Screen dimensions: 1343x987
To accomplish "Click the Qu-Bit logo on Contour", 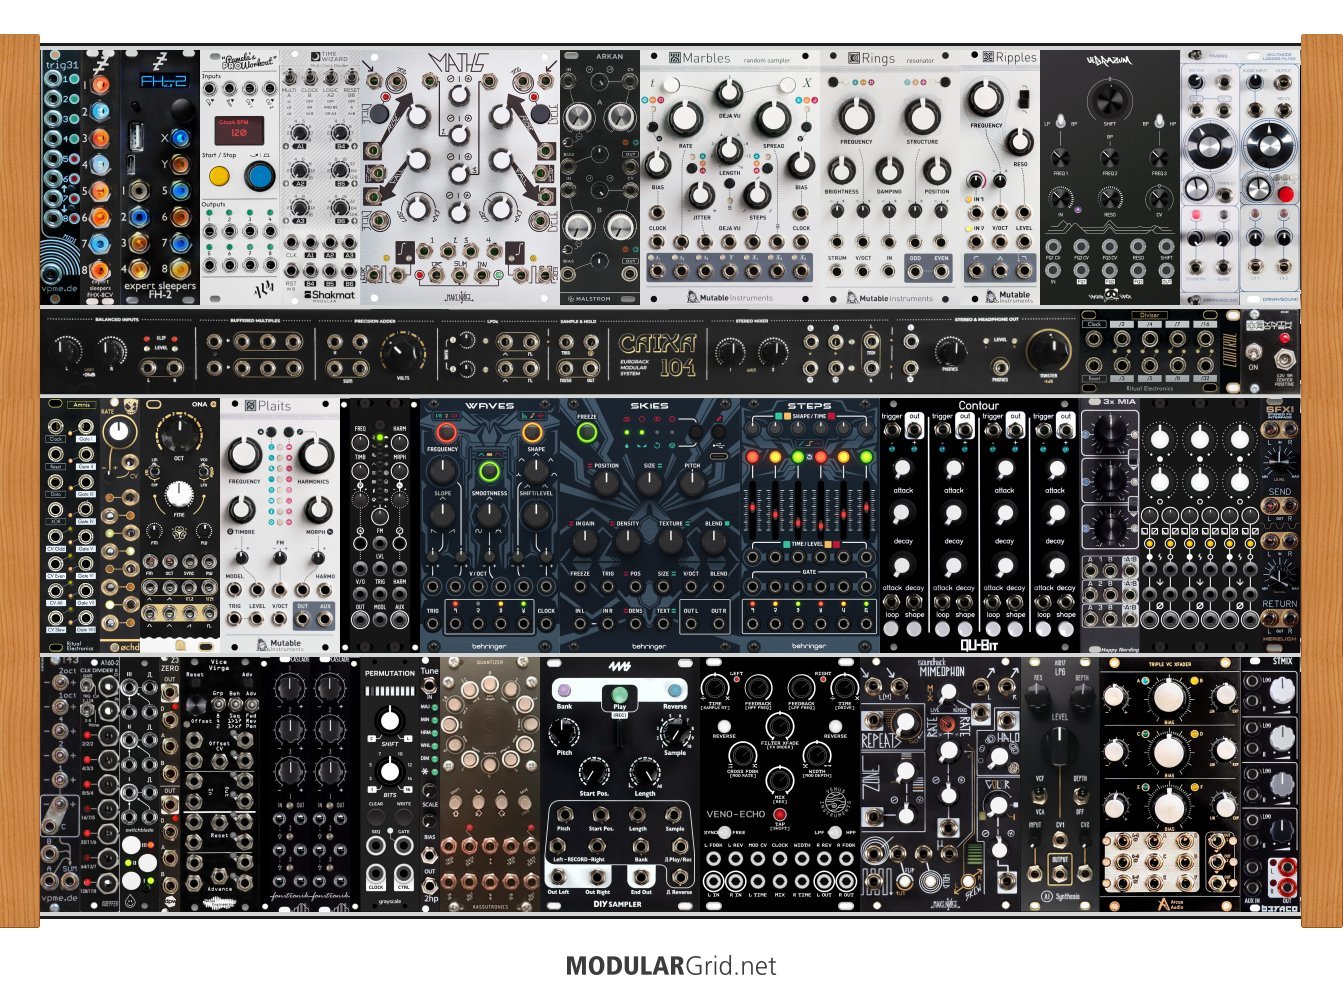I will pyautogui.click(x=979, y=645).
